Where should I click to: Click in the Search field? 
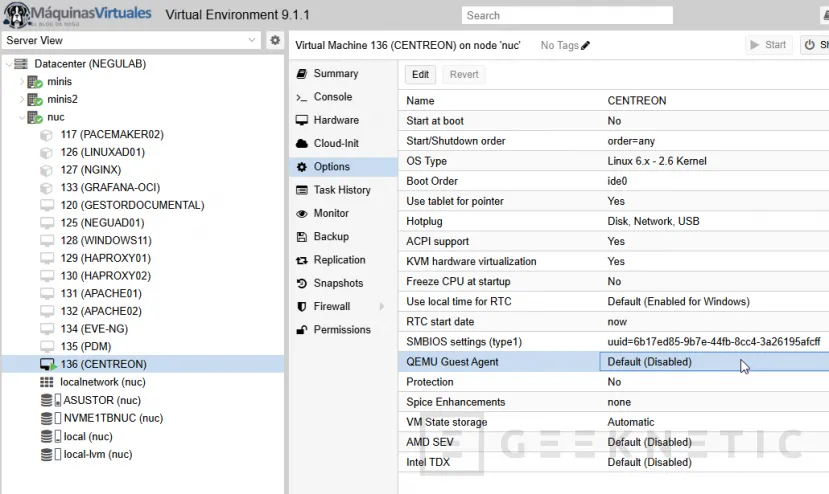click(x=567, y=15)
